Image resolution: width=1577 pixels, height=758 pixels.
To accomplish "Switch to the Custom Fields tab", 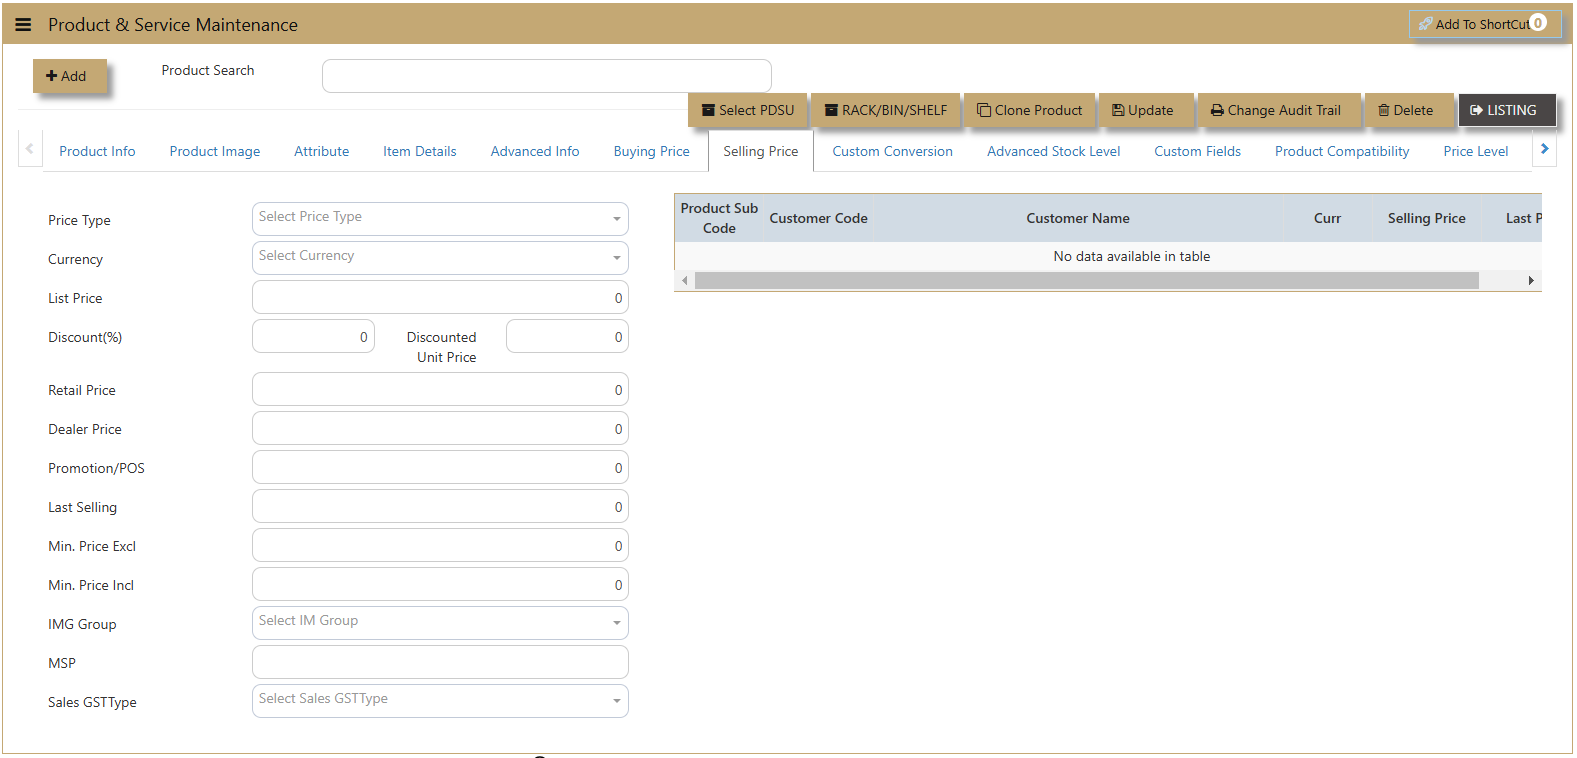I will pyautogui.click(x=1198, y=151).
